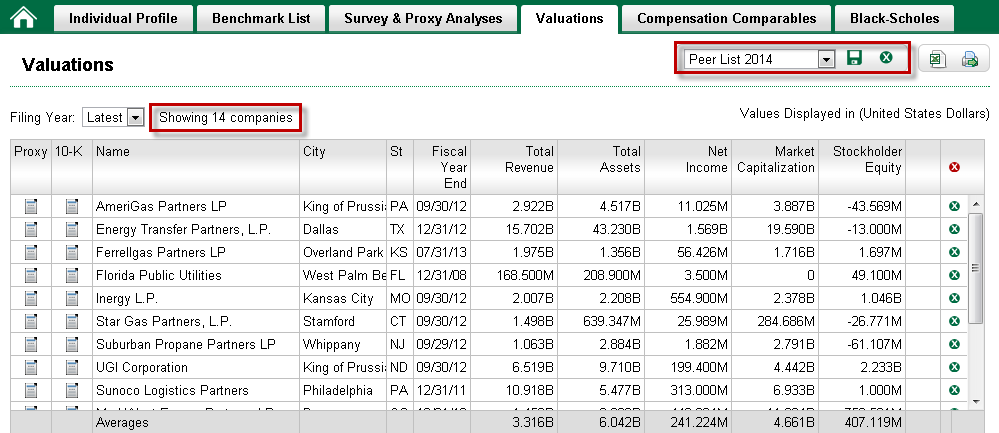
Task: Remove Ferrellgas Partners LP from list
Action: tap(954, 252)
